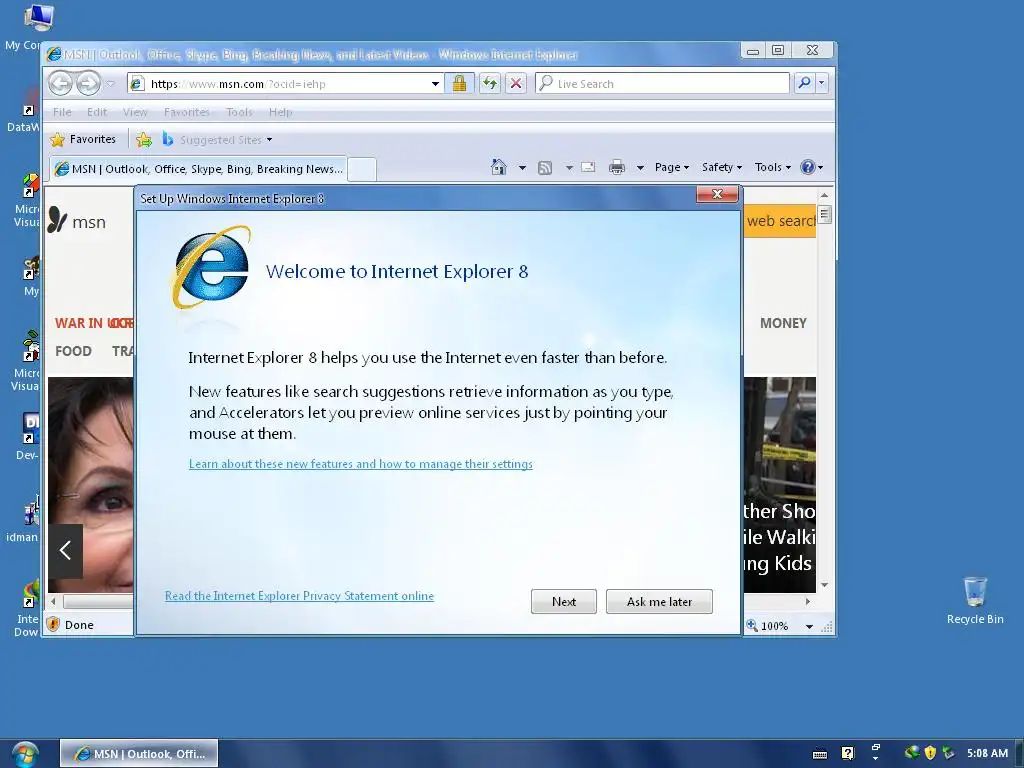The height and width of the screenshot is (768, 1024).
Task: Click the MONEY category on the MSN page
Action: coord(783,323)
